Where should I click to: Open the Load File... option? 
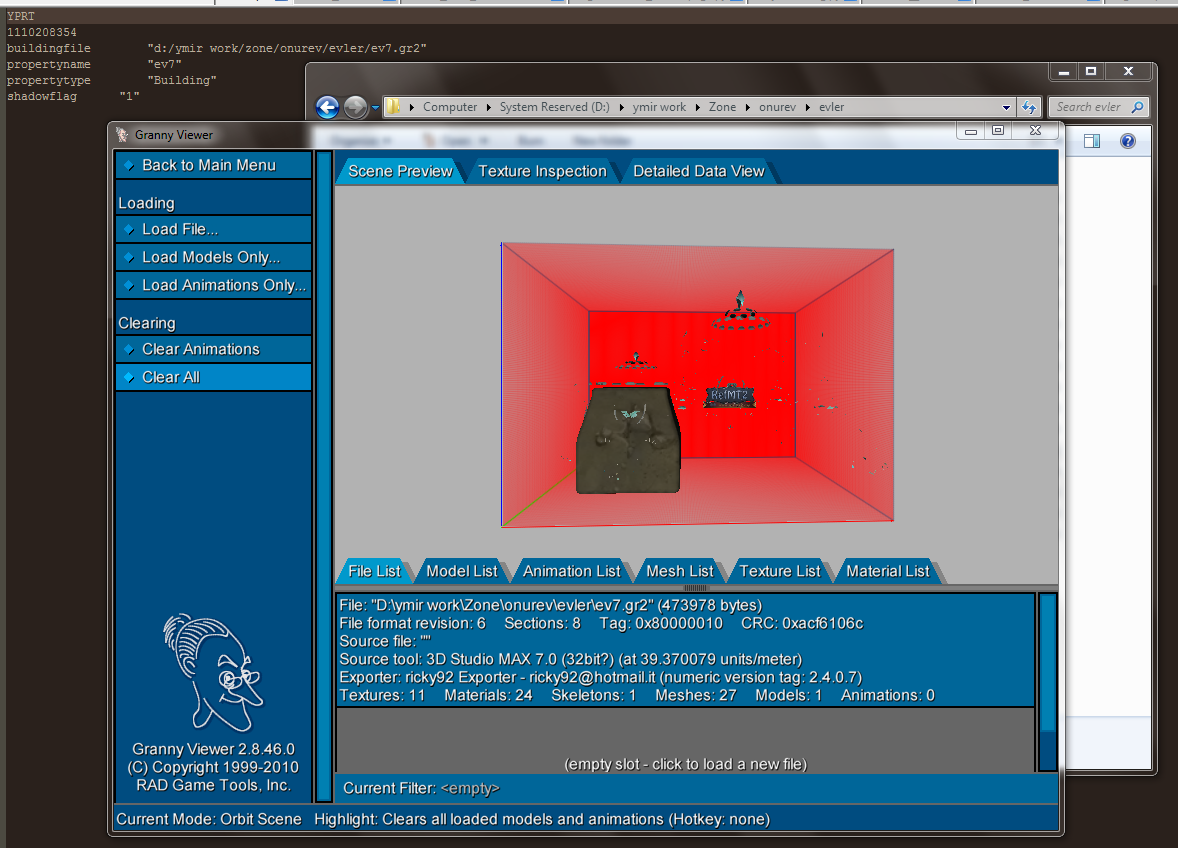(x=213, y=229)
